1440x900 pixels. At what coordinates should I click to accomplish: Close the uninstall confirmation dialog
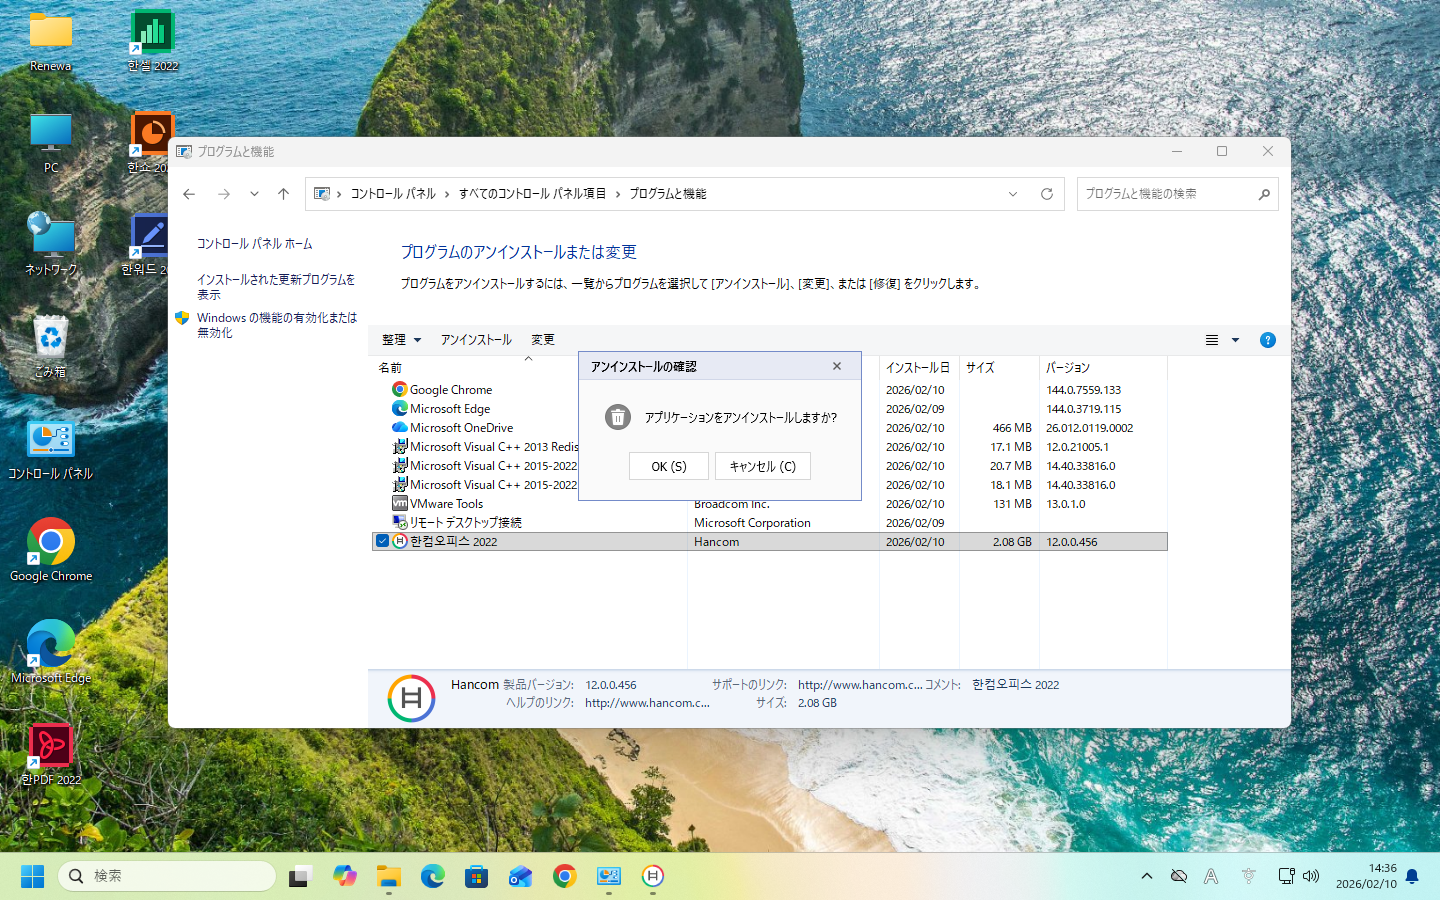837,367
